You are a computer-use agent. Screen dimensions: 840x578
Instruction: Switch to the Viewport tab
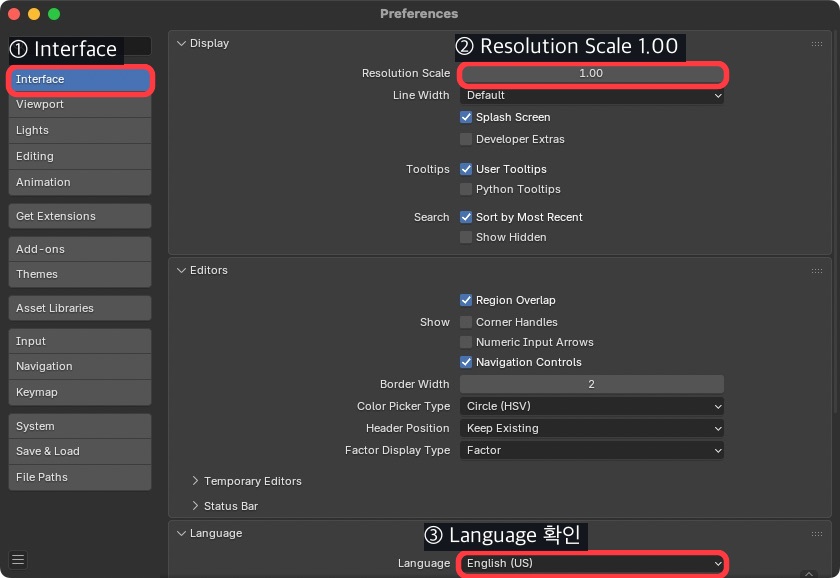[x=80, y=104]
